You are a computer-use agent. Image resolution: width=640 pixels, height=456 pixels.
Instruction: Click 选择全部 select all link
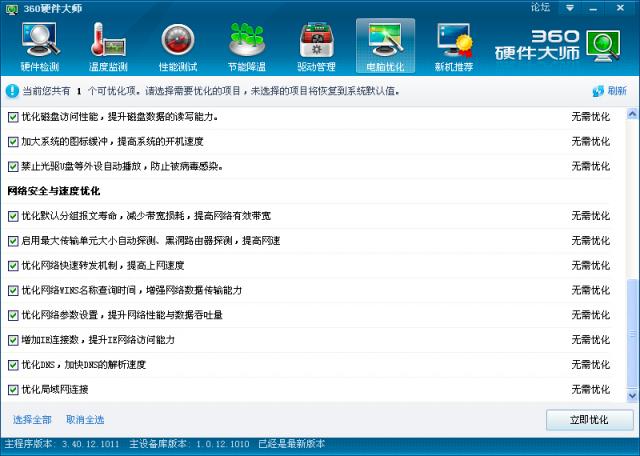point(32,420)
